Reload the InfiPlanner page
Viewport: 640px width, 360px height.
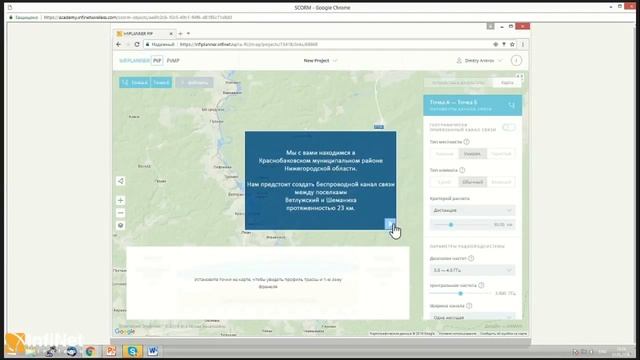pyautogui.click(x=137, y=44)
